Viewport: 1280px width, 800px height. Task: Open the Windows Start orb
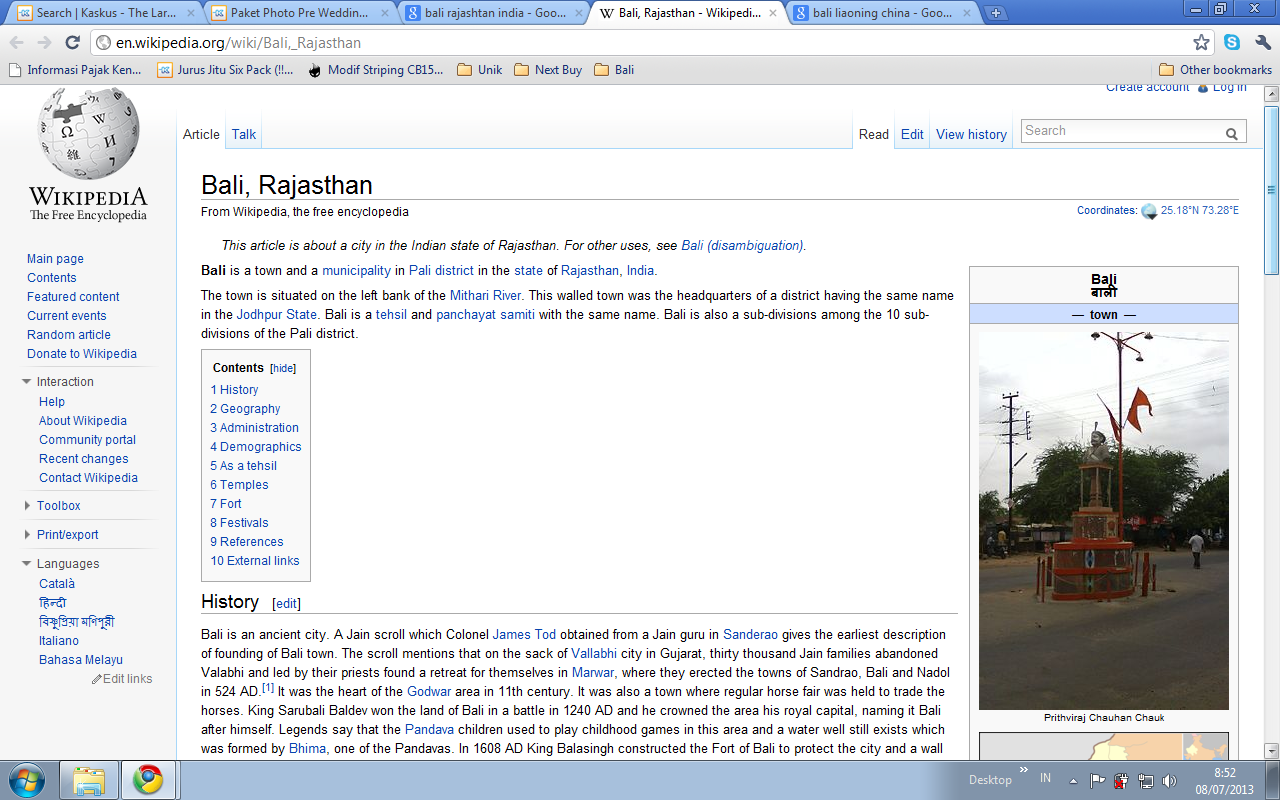point(27,779)
